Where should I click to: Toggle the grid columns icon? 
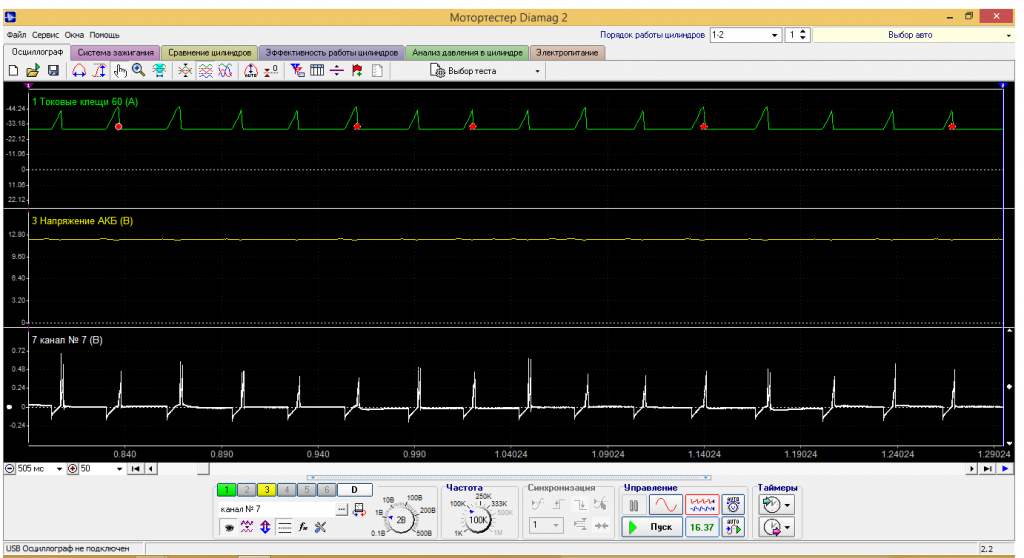click(x=317, y=71)
